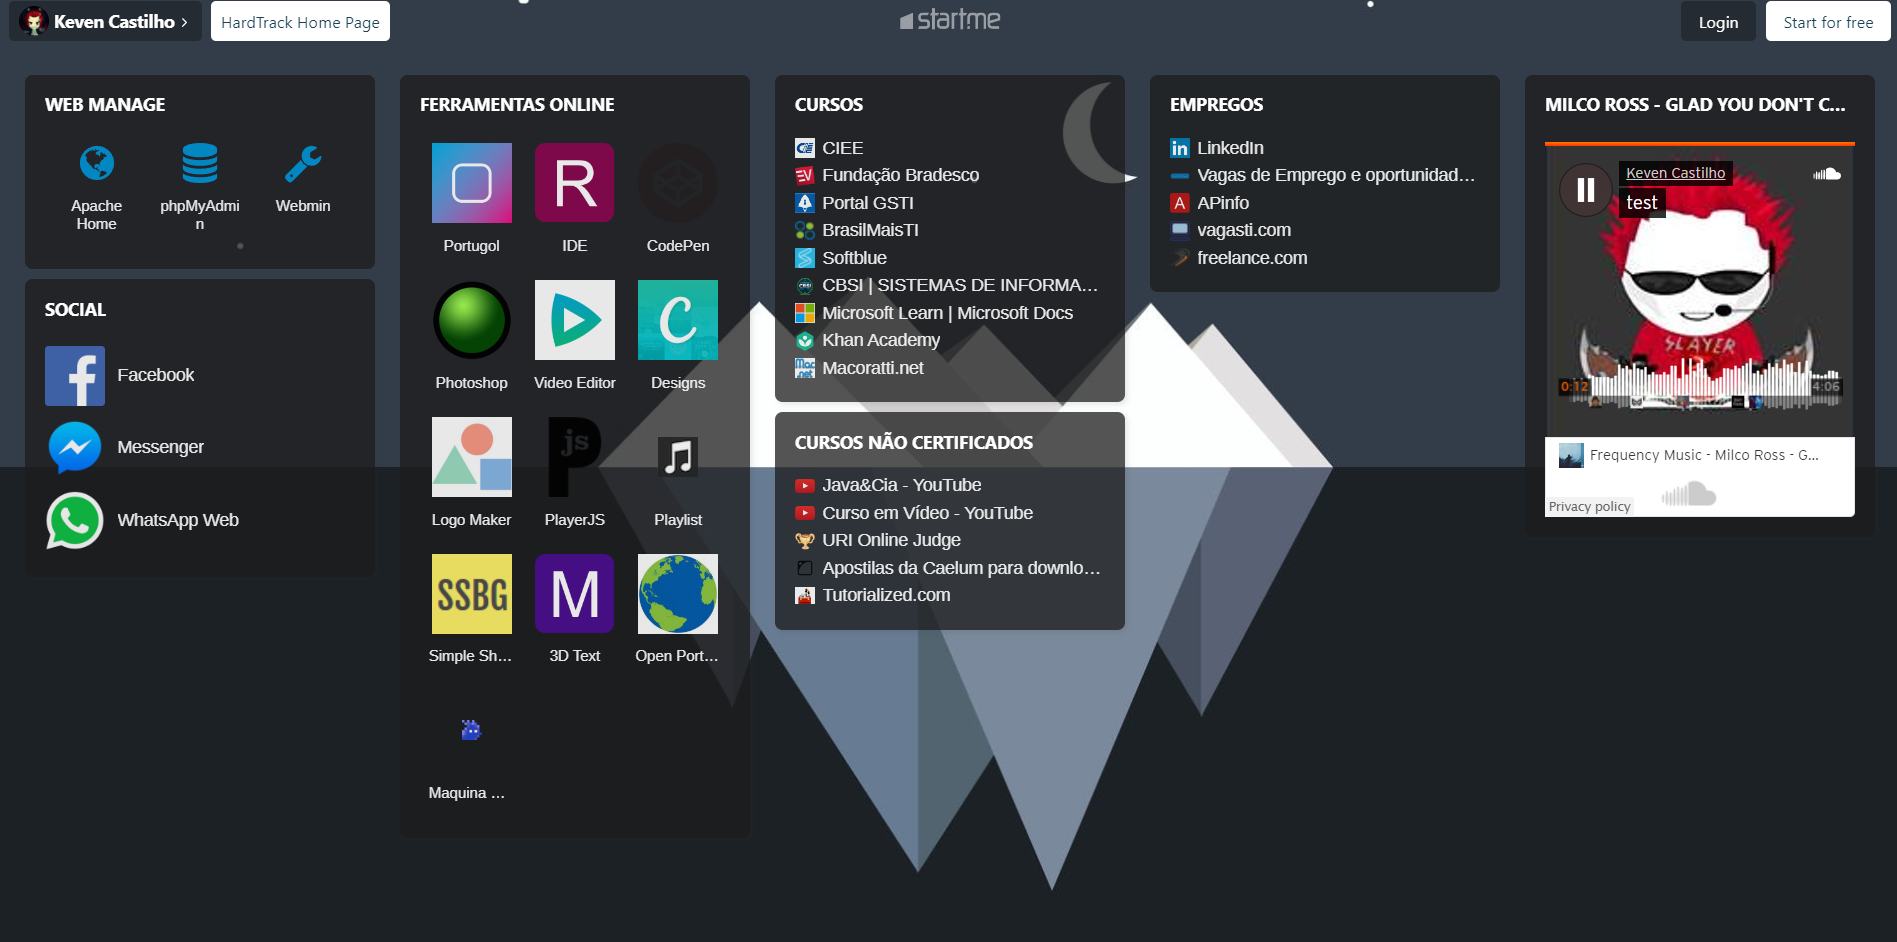Open the CodePen icon
The width and height of the screenshot is (1897, 942).
(x=678, y=183)
